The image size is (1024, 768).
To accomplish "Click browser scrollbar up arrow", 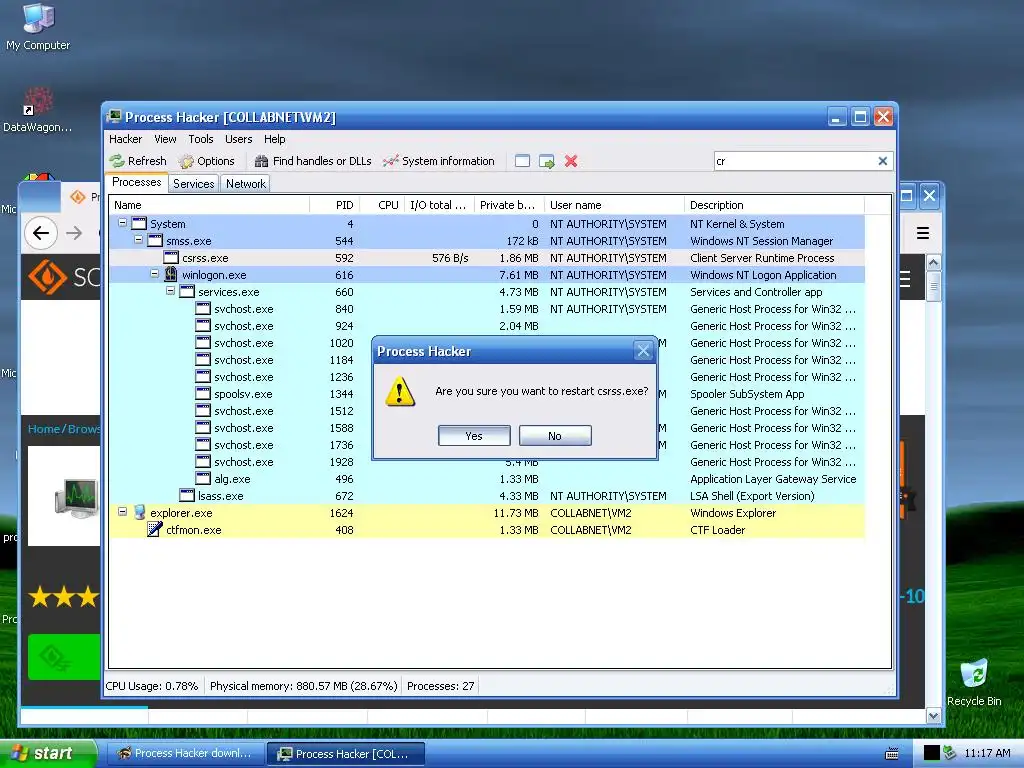I will click(x=933, y=263).
